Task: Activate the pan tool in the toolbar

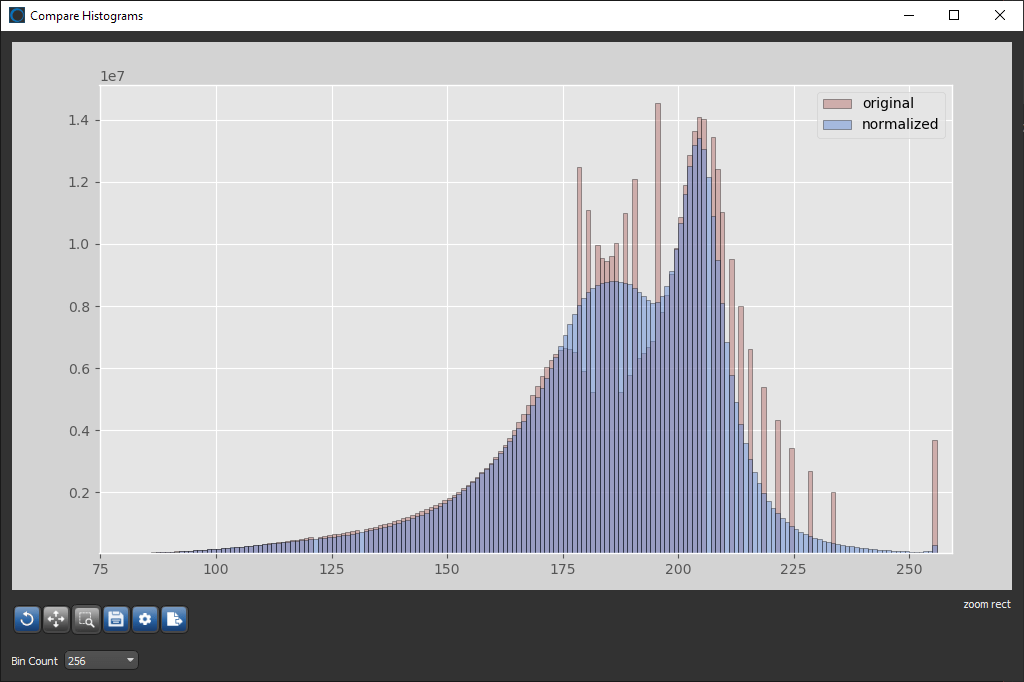Action: (x=56, y=619)
